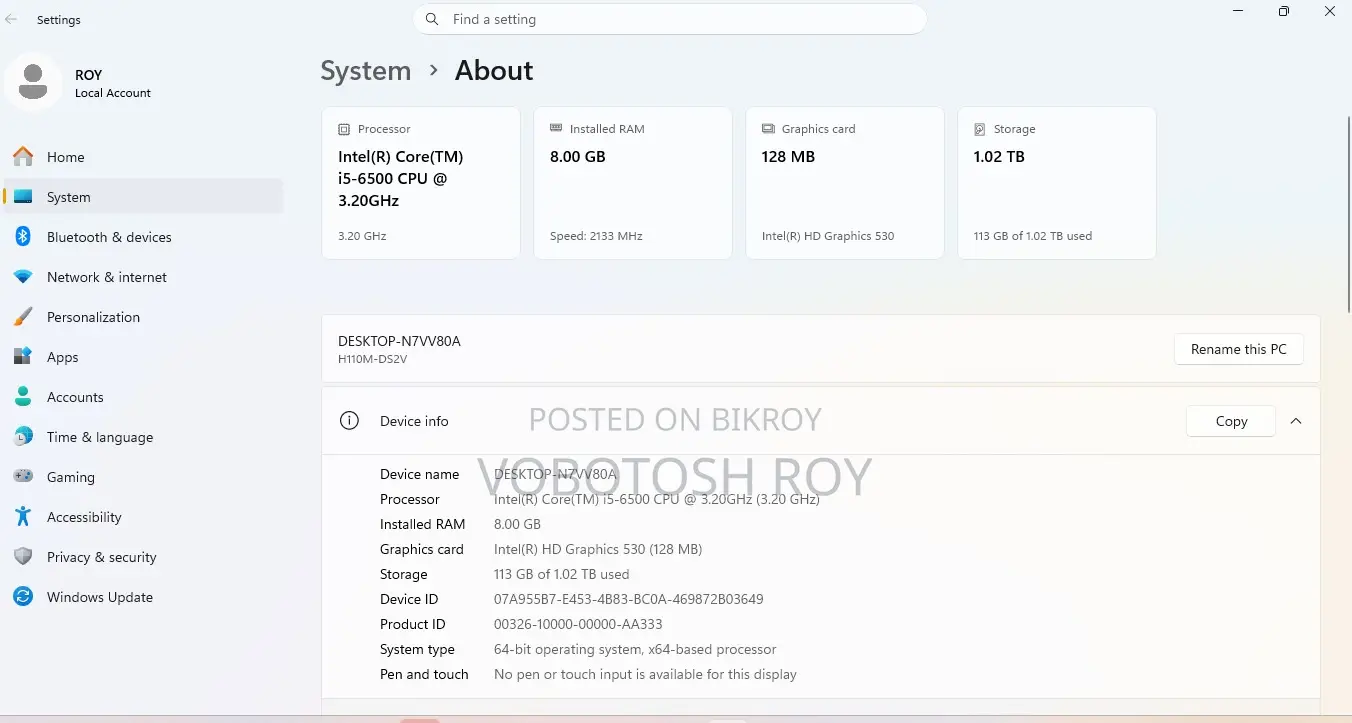This screenshot has height=723, width=1352.
Task: Open Time & language settings
Action: pyautogui.click(x=143, y=437)
